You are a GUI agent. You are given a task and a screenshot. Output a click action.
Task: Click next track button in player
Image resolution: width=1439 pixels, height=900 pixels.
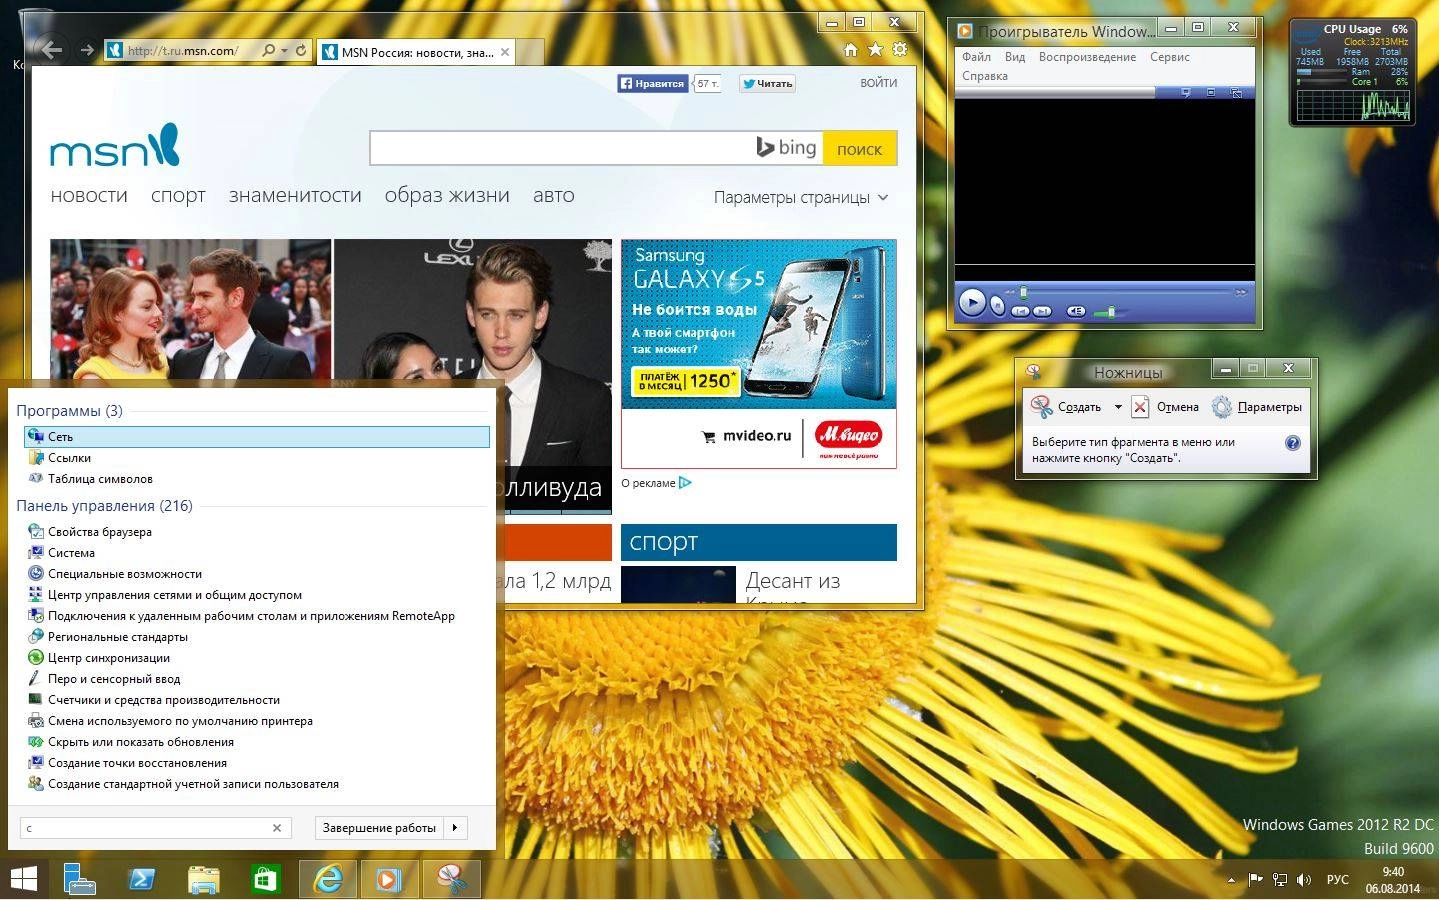[x=1042, y=311]
